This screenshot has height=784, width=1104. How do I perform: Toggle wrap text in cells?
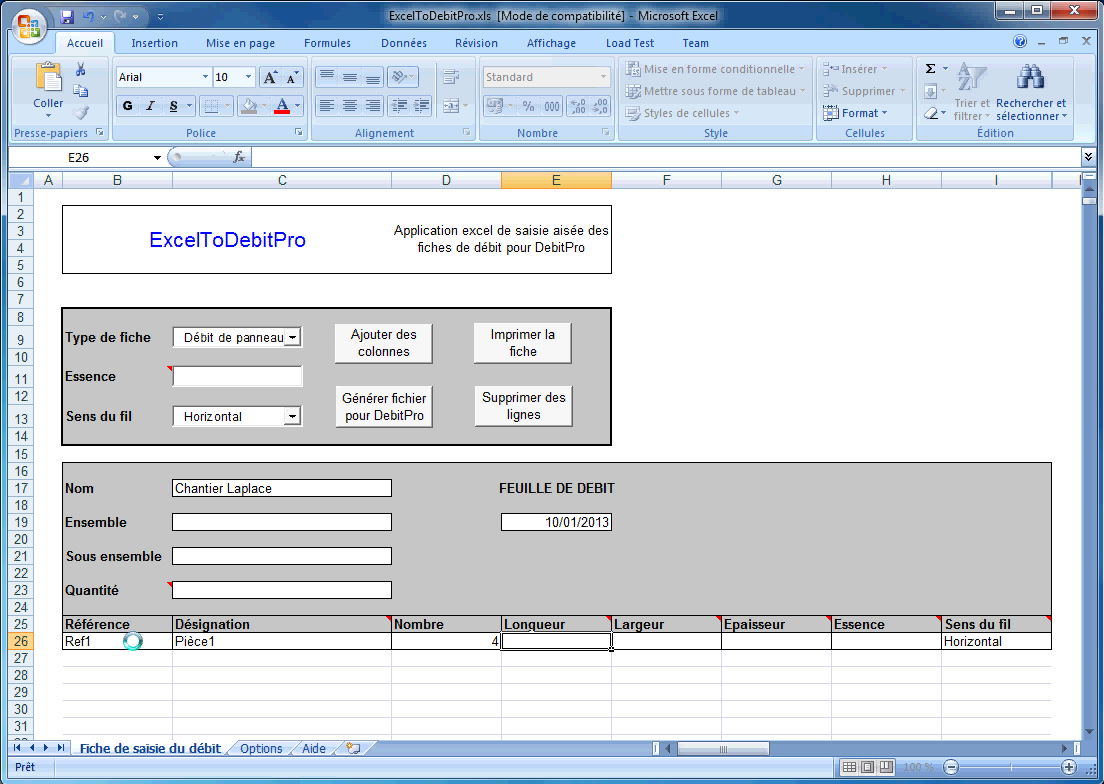coord(451,77)
